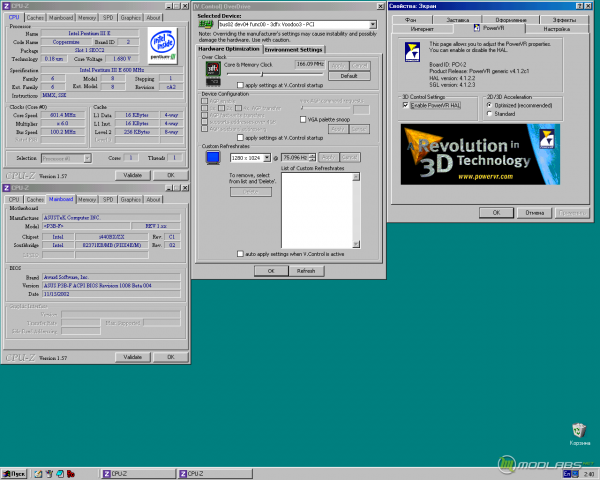Click the display tray icon beside language indicator
This screenshot has height=480, width=600.
point(575,474)
